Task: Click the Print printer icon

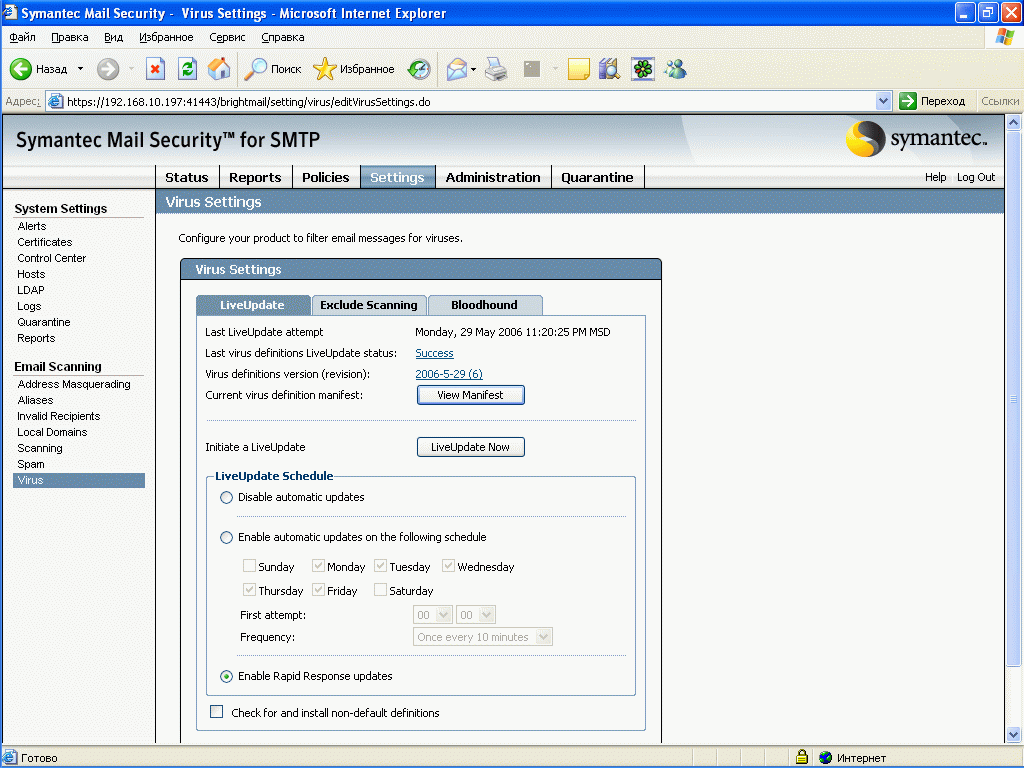Action: [x=496, y=69]
